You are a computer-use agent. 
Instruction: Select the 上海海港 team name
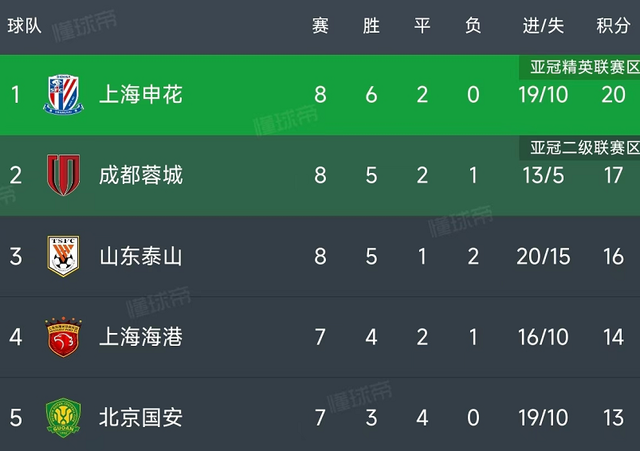point(140,336)
